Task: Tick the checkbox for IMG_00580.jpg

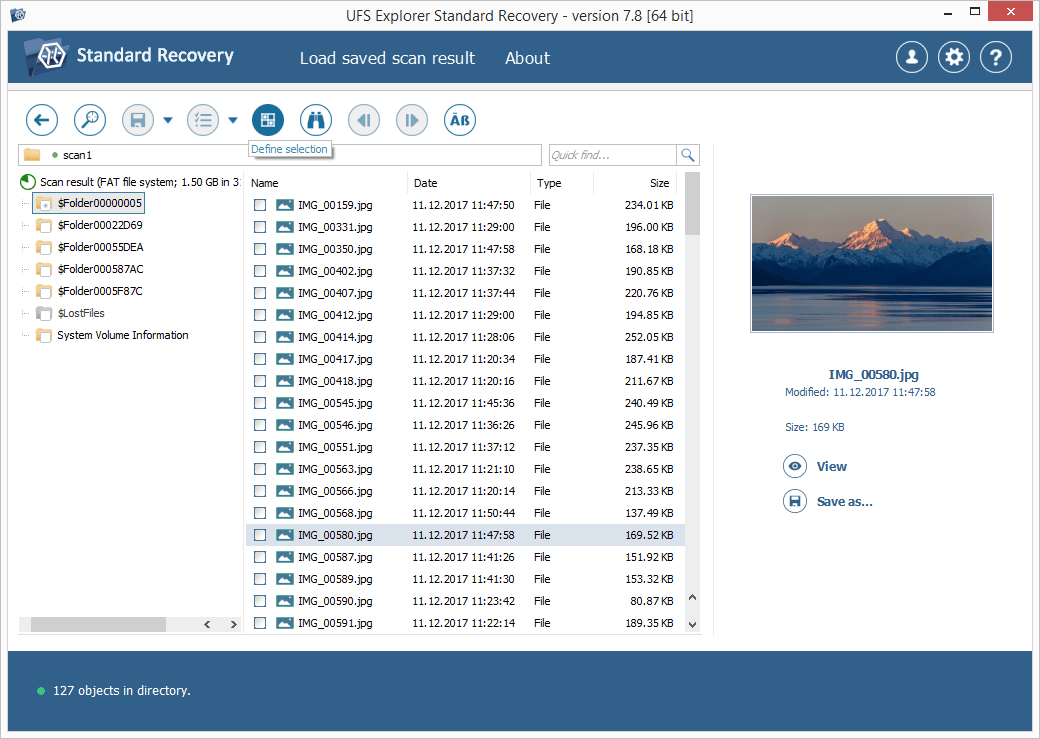Action: click(x=260, y=534)
